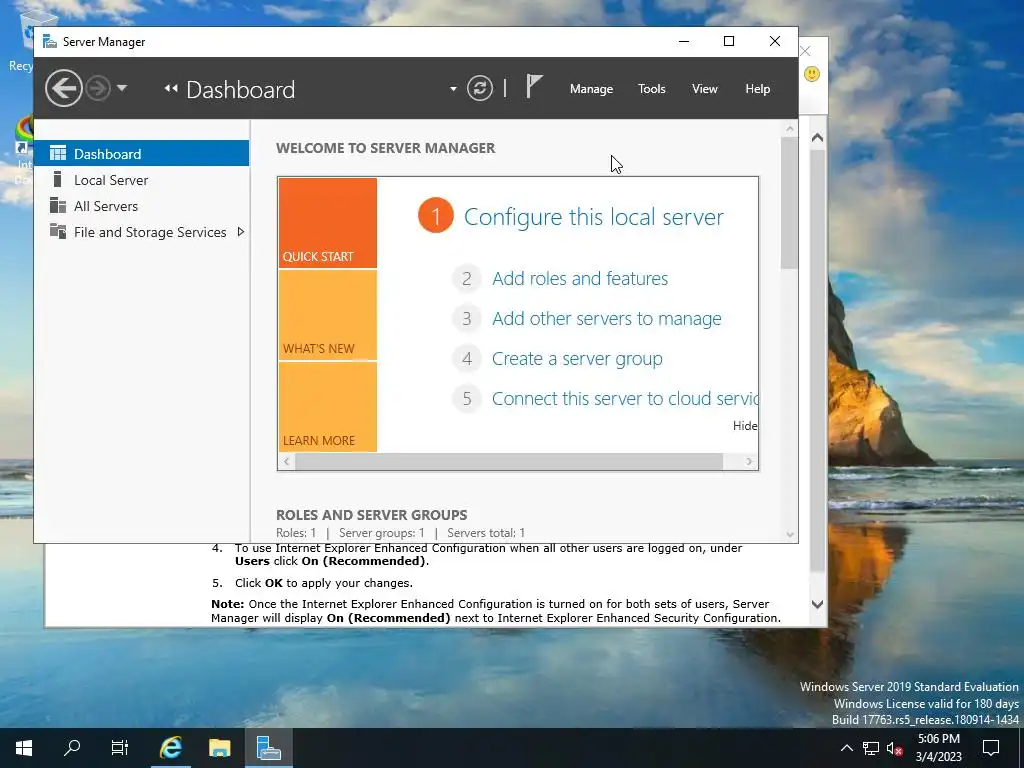Click the File and Storage Services icon
1024x768 pixels.
(x=58, y=231)
